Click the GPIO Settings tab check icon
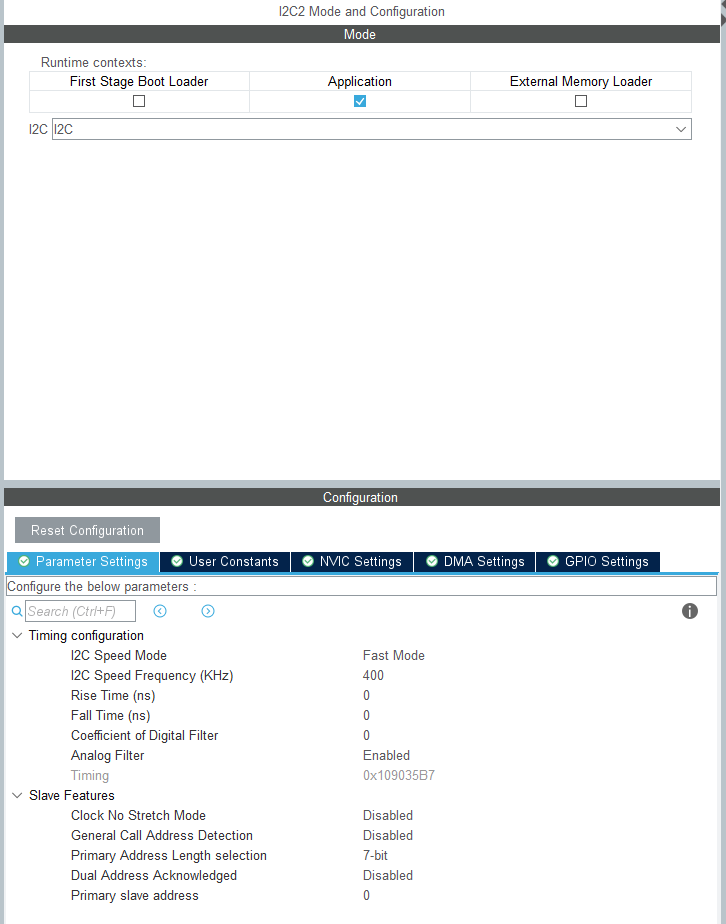The image size is (726, 924). click(x=553, y=561)
